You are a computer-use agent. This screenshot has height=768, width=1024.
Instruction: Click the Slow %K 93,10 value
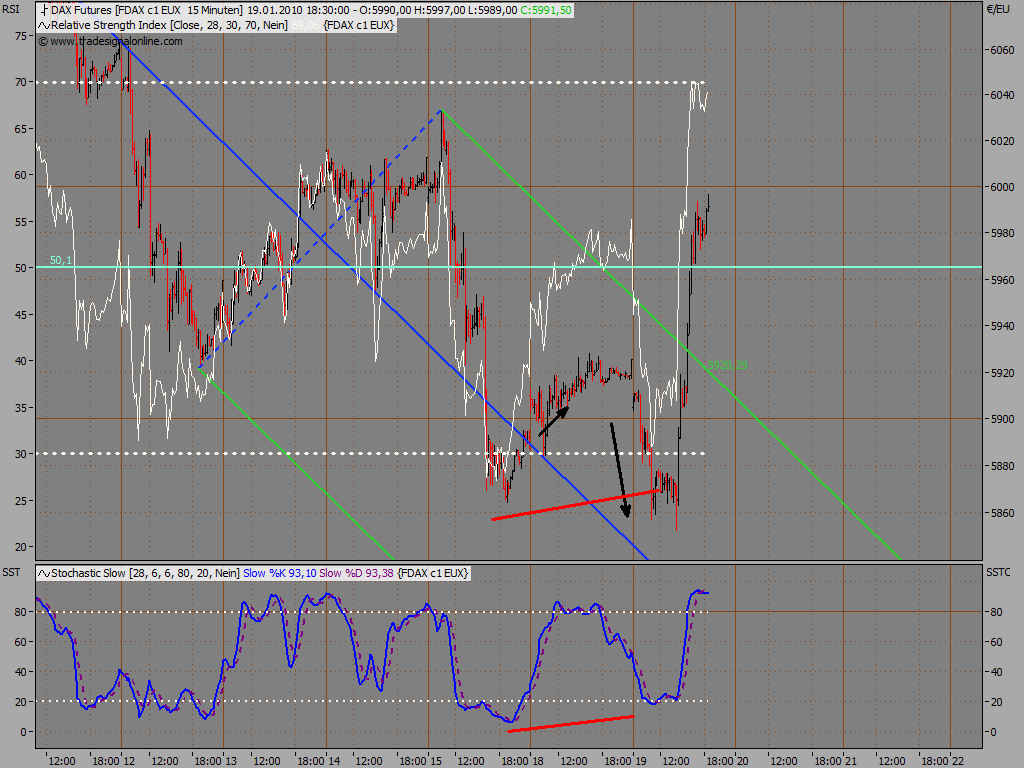tap(280, 573)
